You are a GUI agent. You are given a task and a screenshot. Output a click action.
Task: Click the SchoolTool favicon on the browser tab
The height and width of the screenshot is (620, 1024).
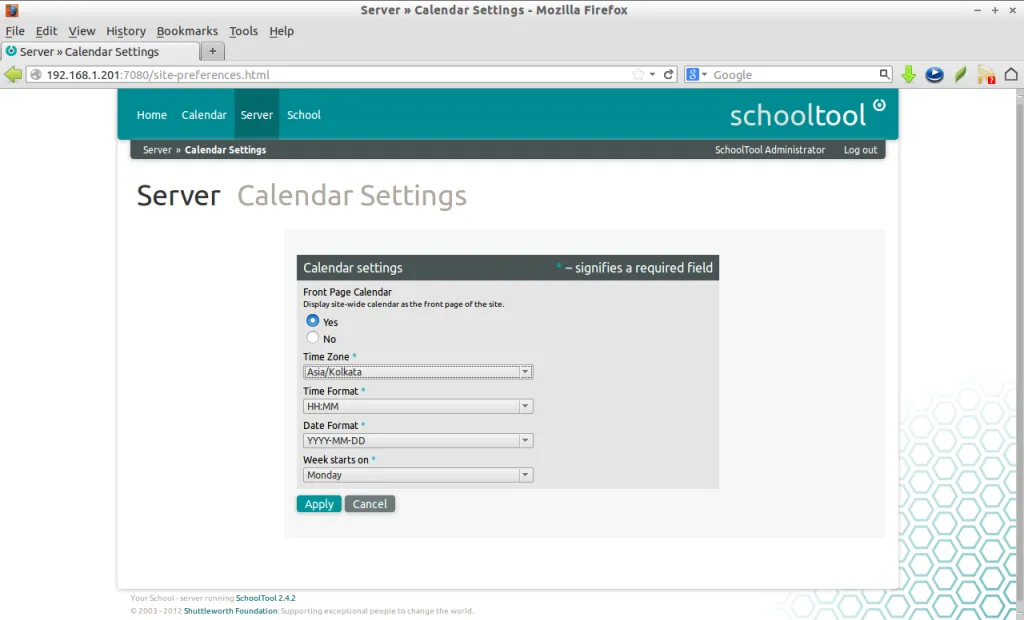click(x=10, y=51)
